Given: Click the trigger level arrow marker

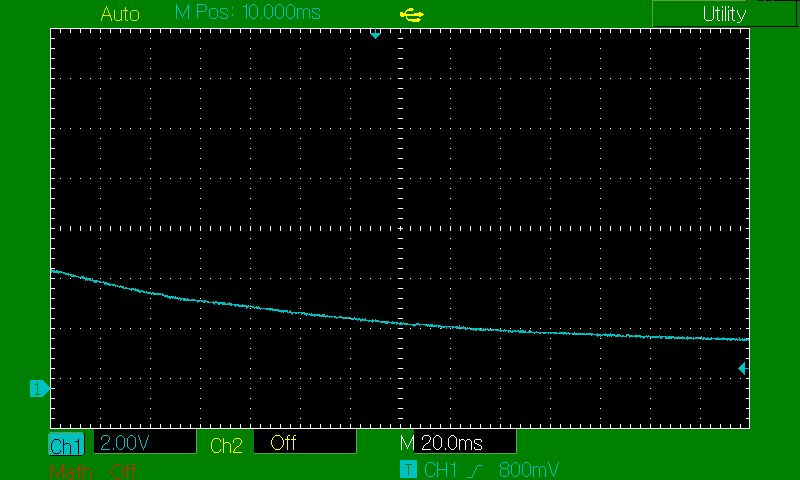Looking at the screenshot, I should pyautogui.click(x=742, y=368).
